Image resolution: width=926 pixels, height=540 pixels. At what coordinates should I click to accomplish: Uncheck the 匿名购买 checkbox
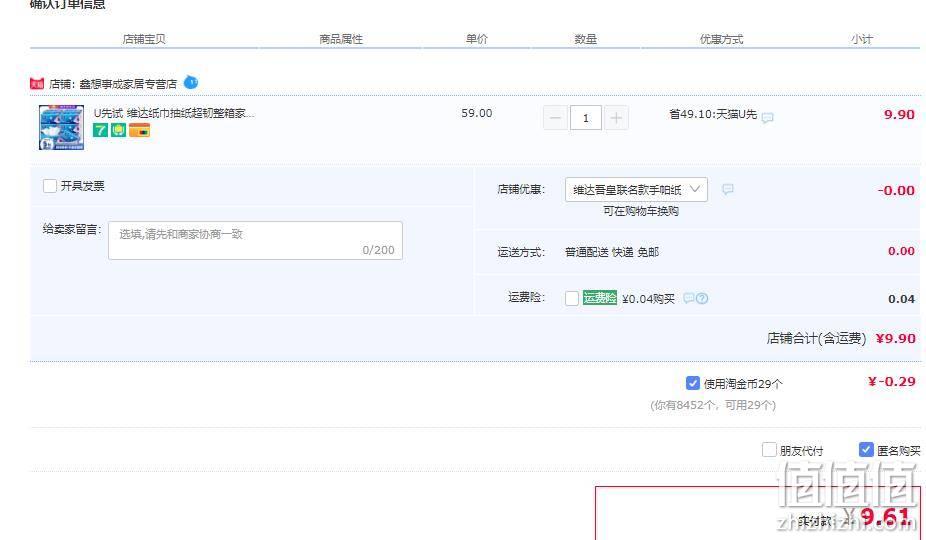[x=866, y=450]
